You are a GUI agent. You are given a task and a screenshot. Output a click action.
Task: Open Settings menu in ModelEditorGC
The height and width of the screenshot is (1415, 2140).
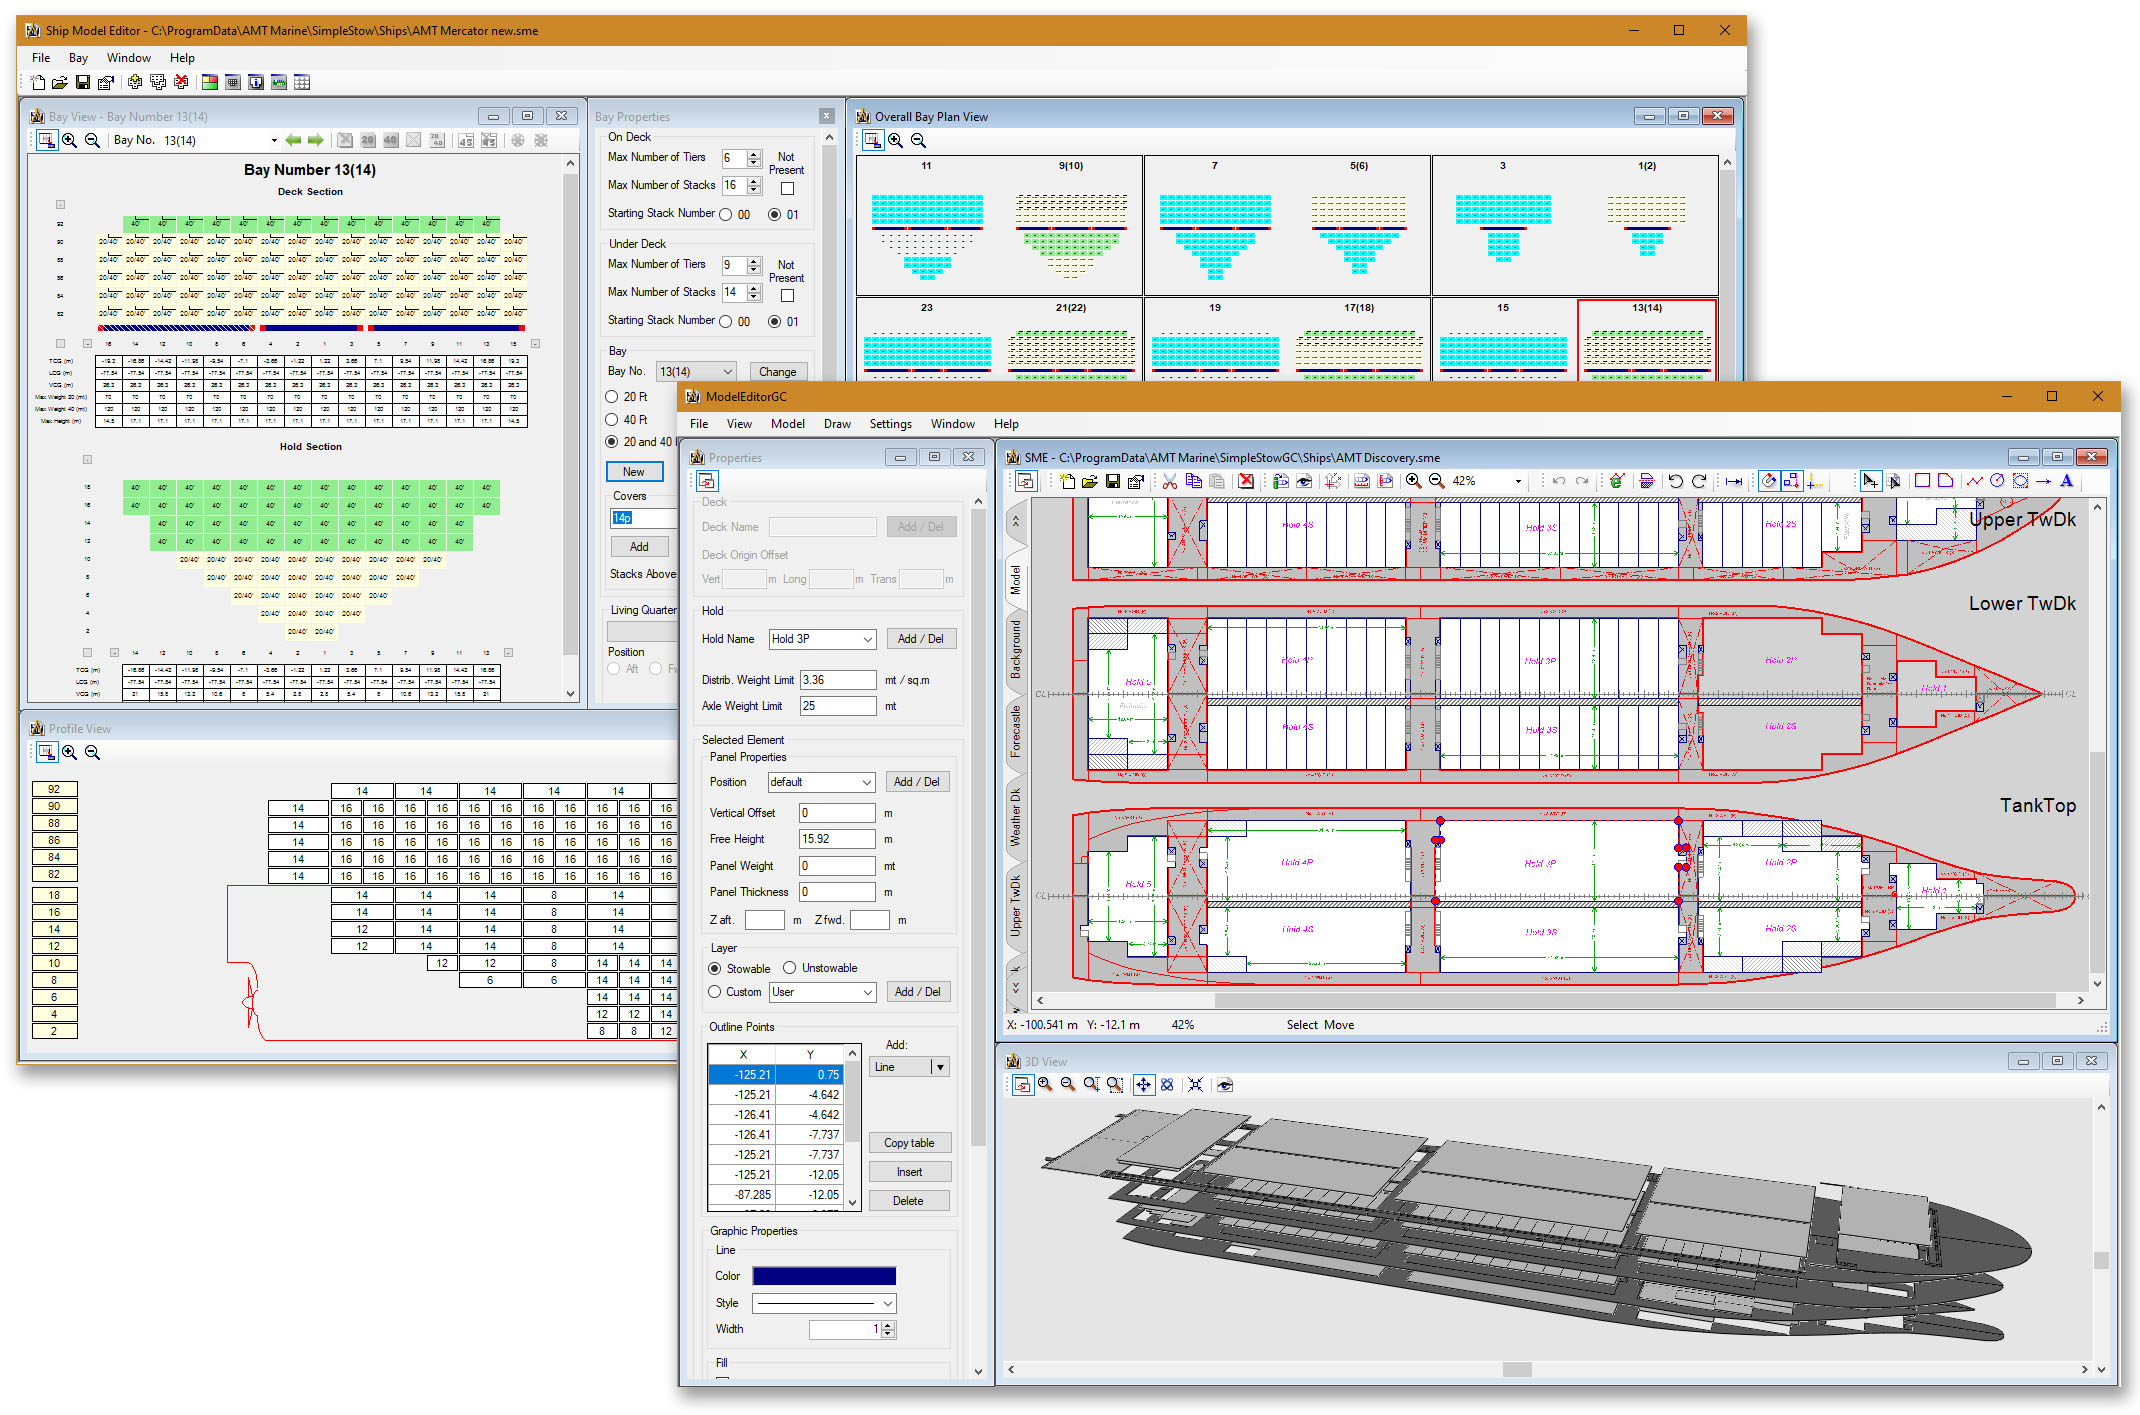pyautogui.click(x=890, y=424)
